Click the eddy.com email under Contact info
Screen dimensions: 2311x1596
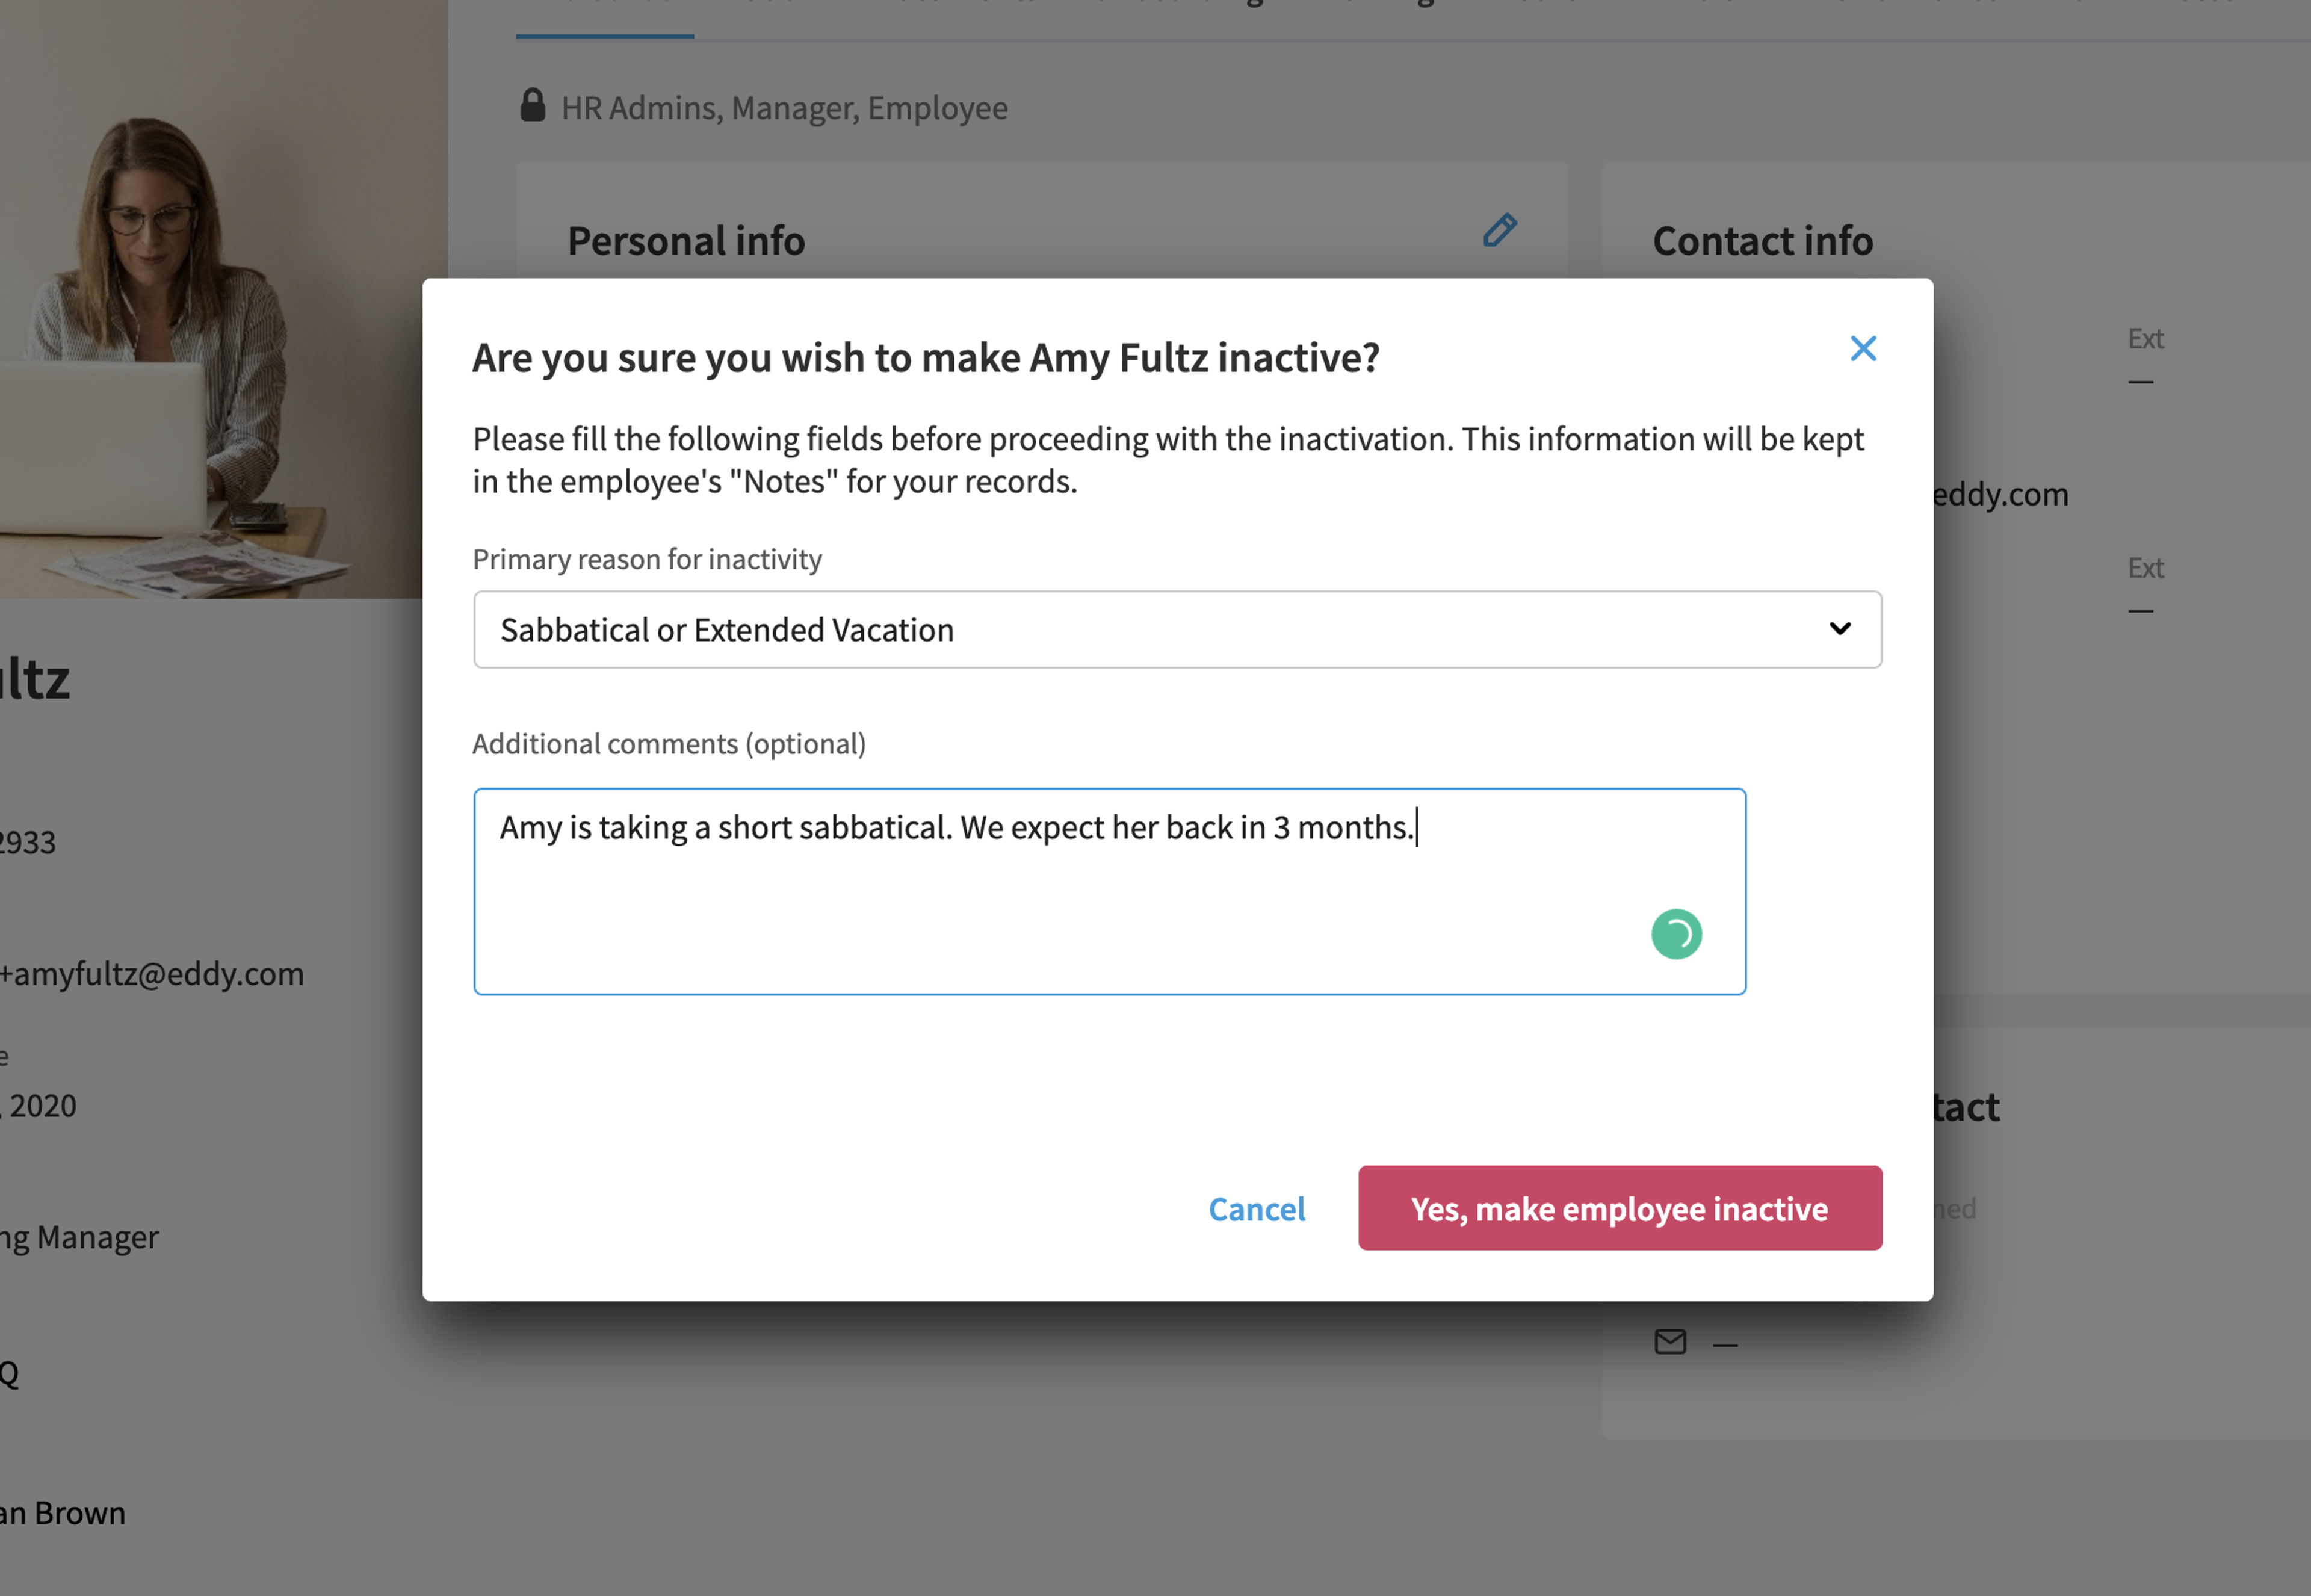(1999, 494)
